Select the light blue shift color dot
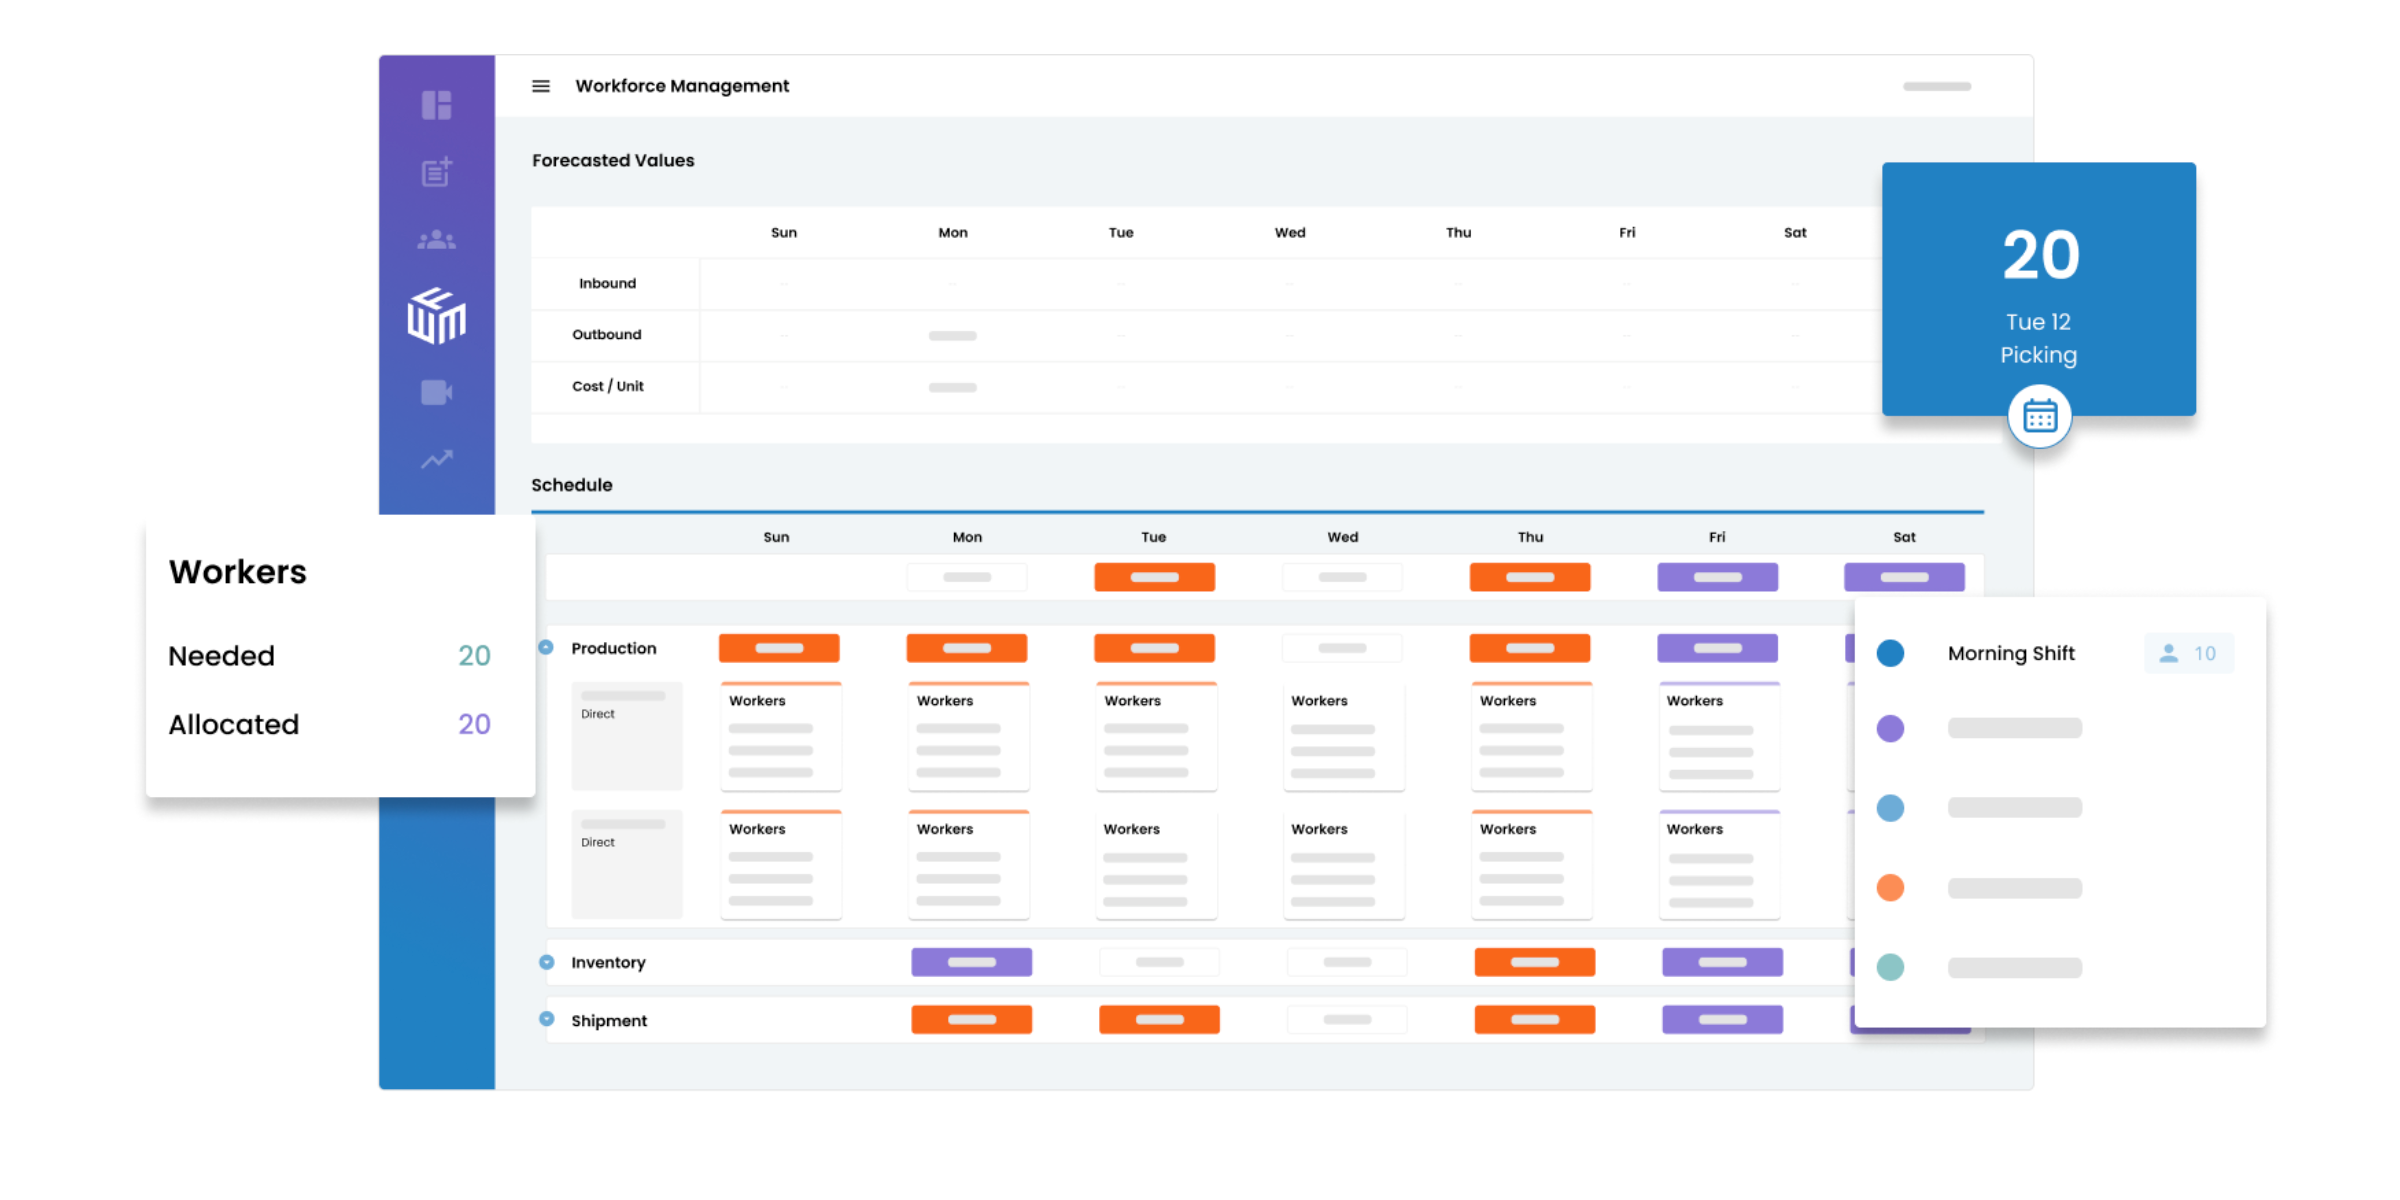The width and height of the screenshot is (2400, 1200). coord(1890,807)
